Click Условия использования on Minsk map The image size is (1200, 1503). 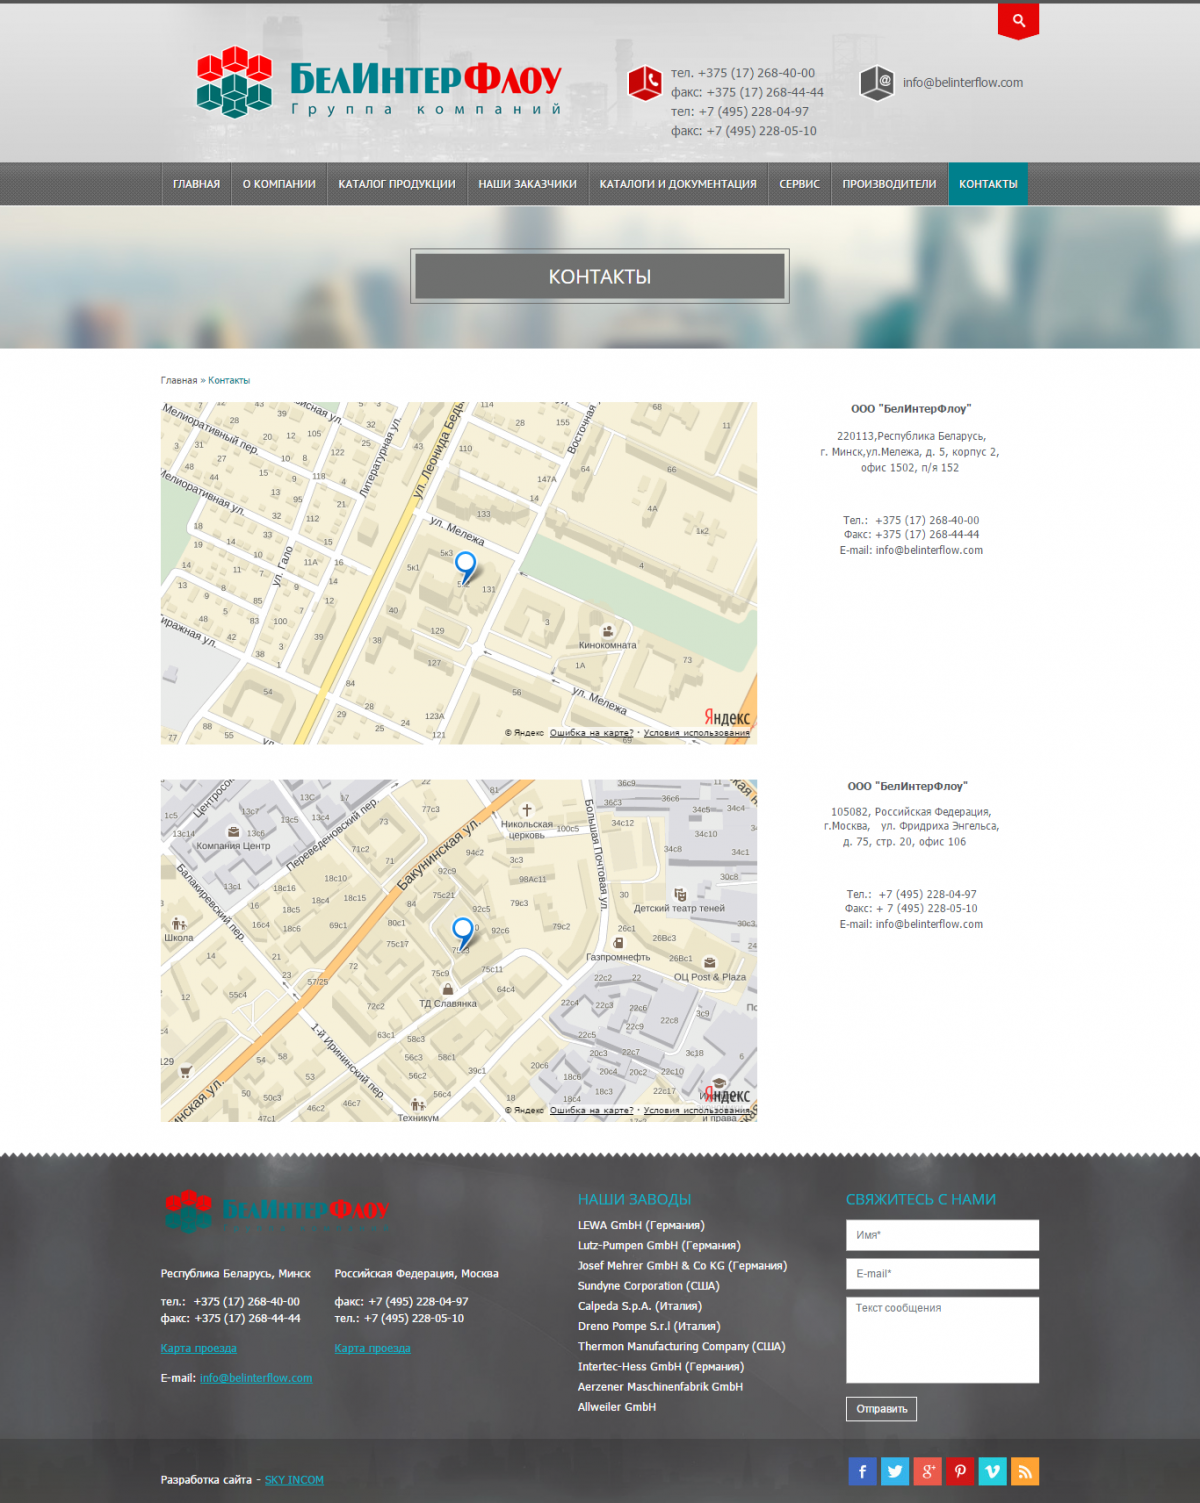697,733
